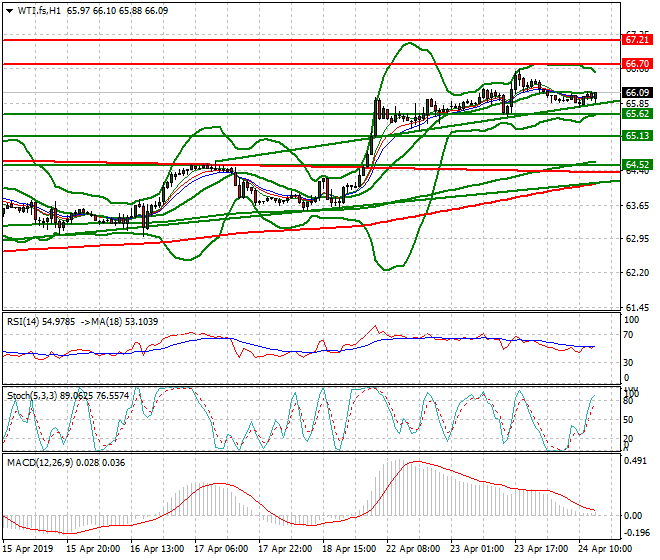Click the MACD scale value 0.491
The image size is (660, 560).
(635, 461)
